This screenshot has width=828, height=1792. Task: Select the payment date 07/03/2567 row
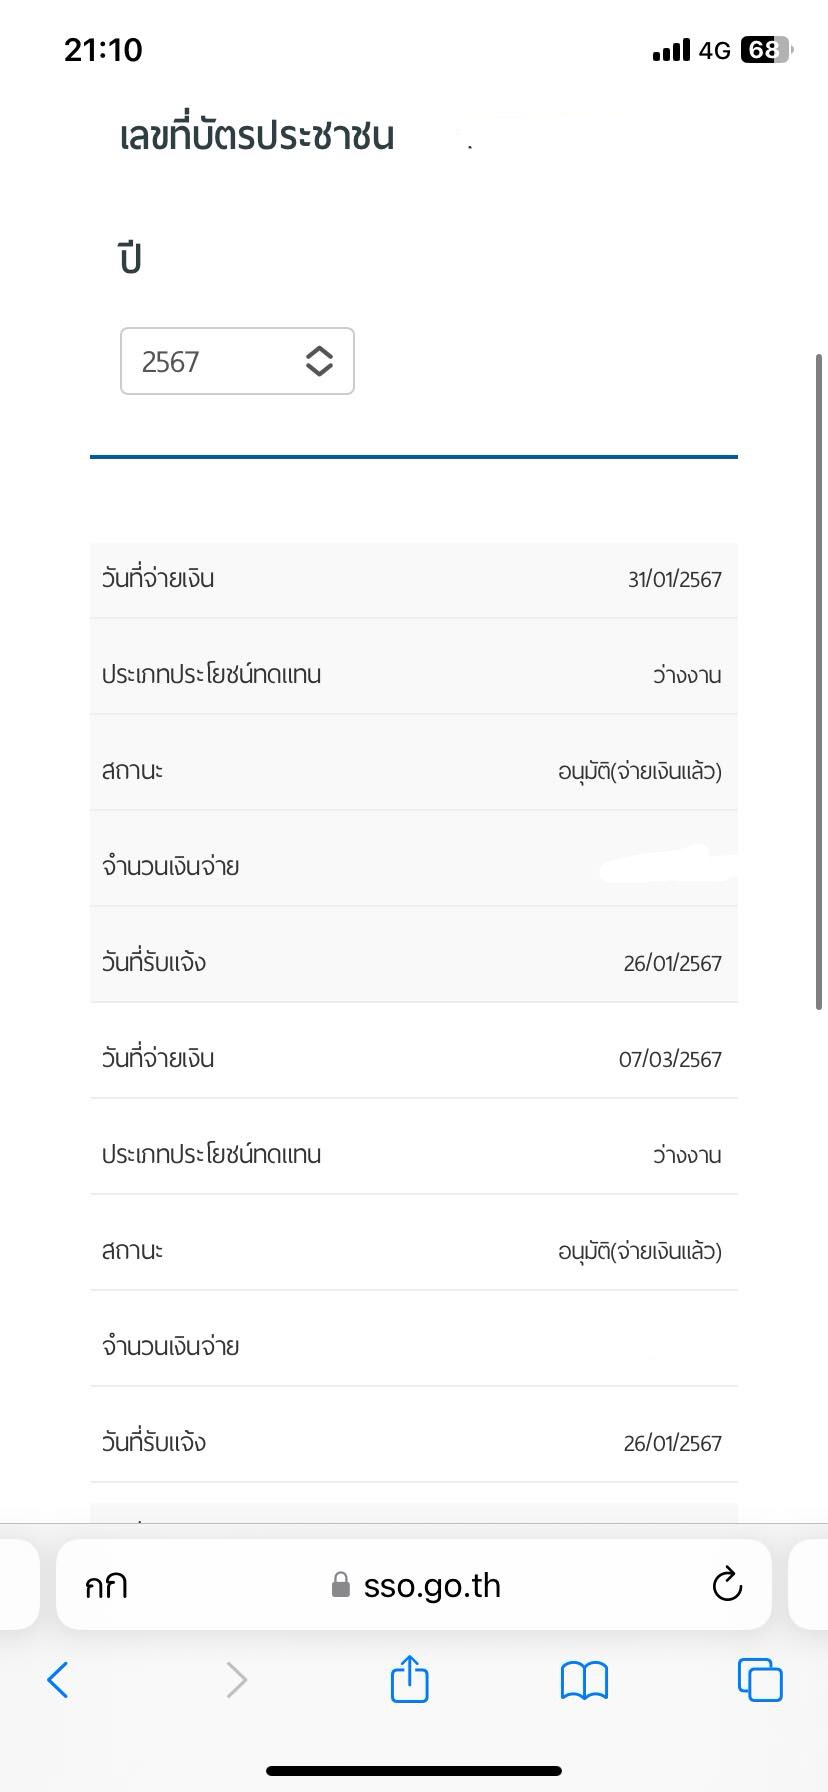tap(414, 1059)
